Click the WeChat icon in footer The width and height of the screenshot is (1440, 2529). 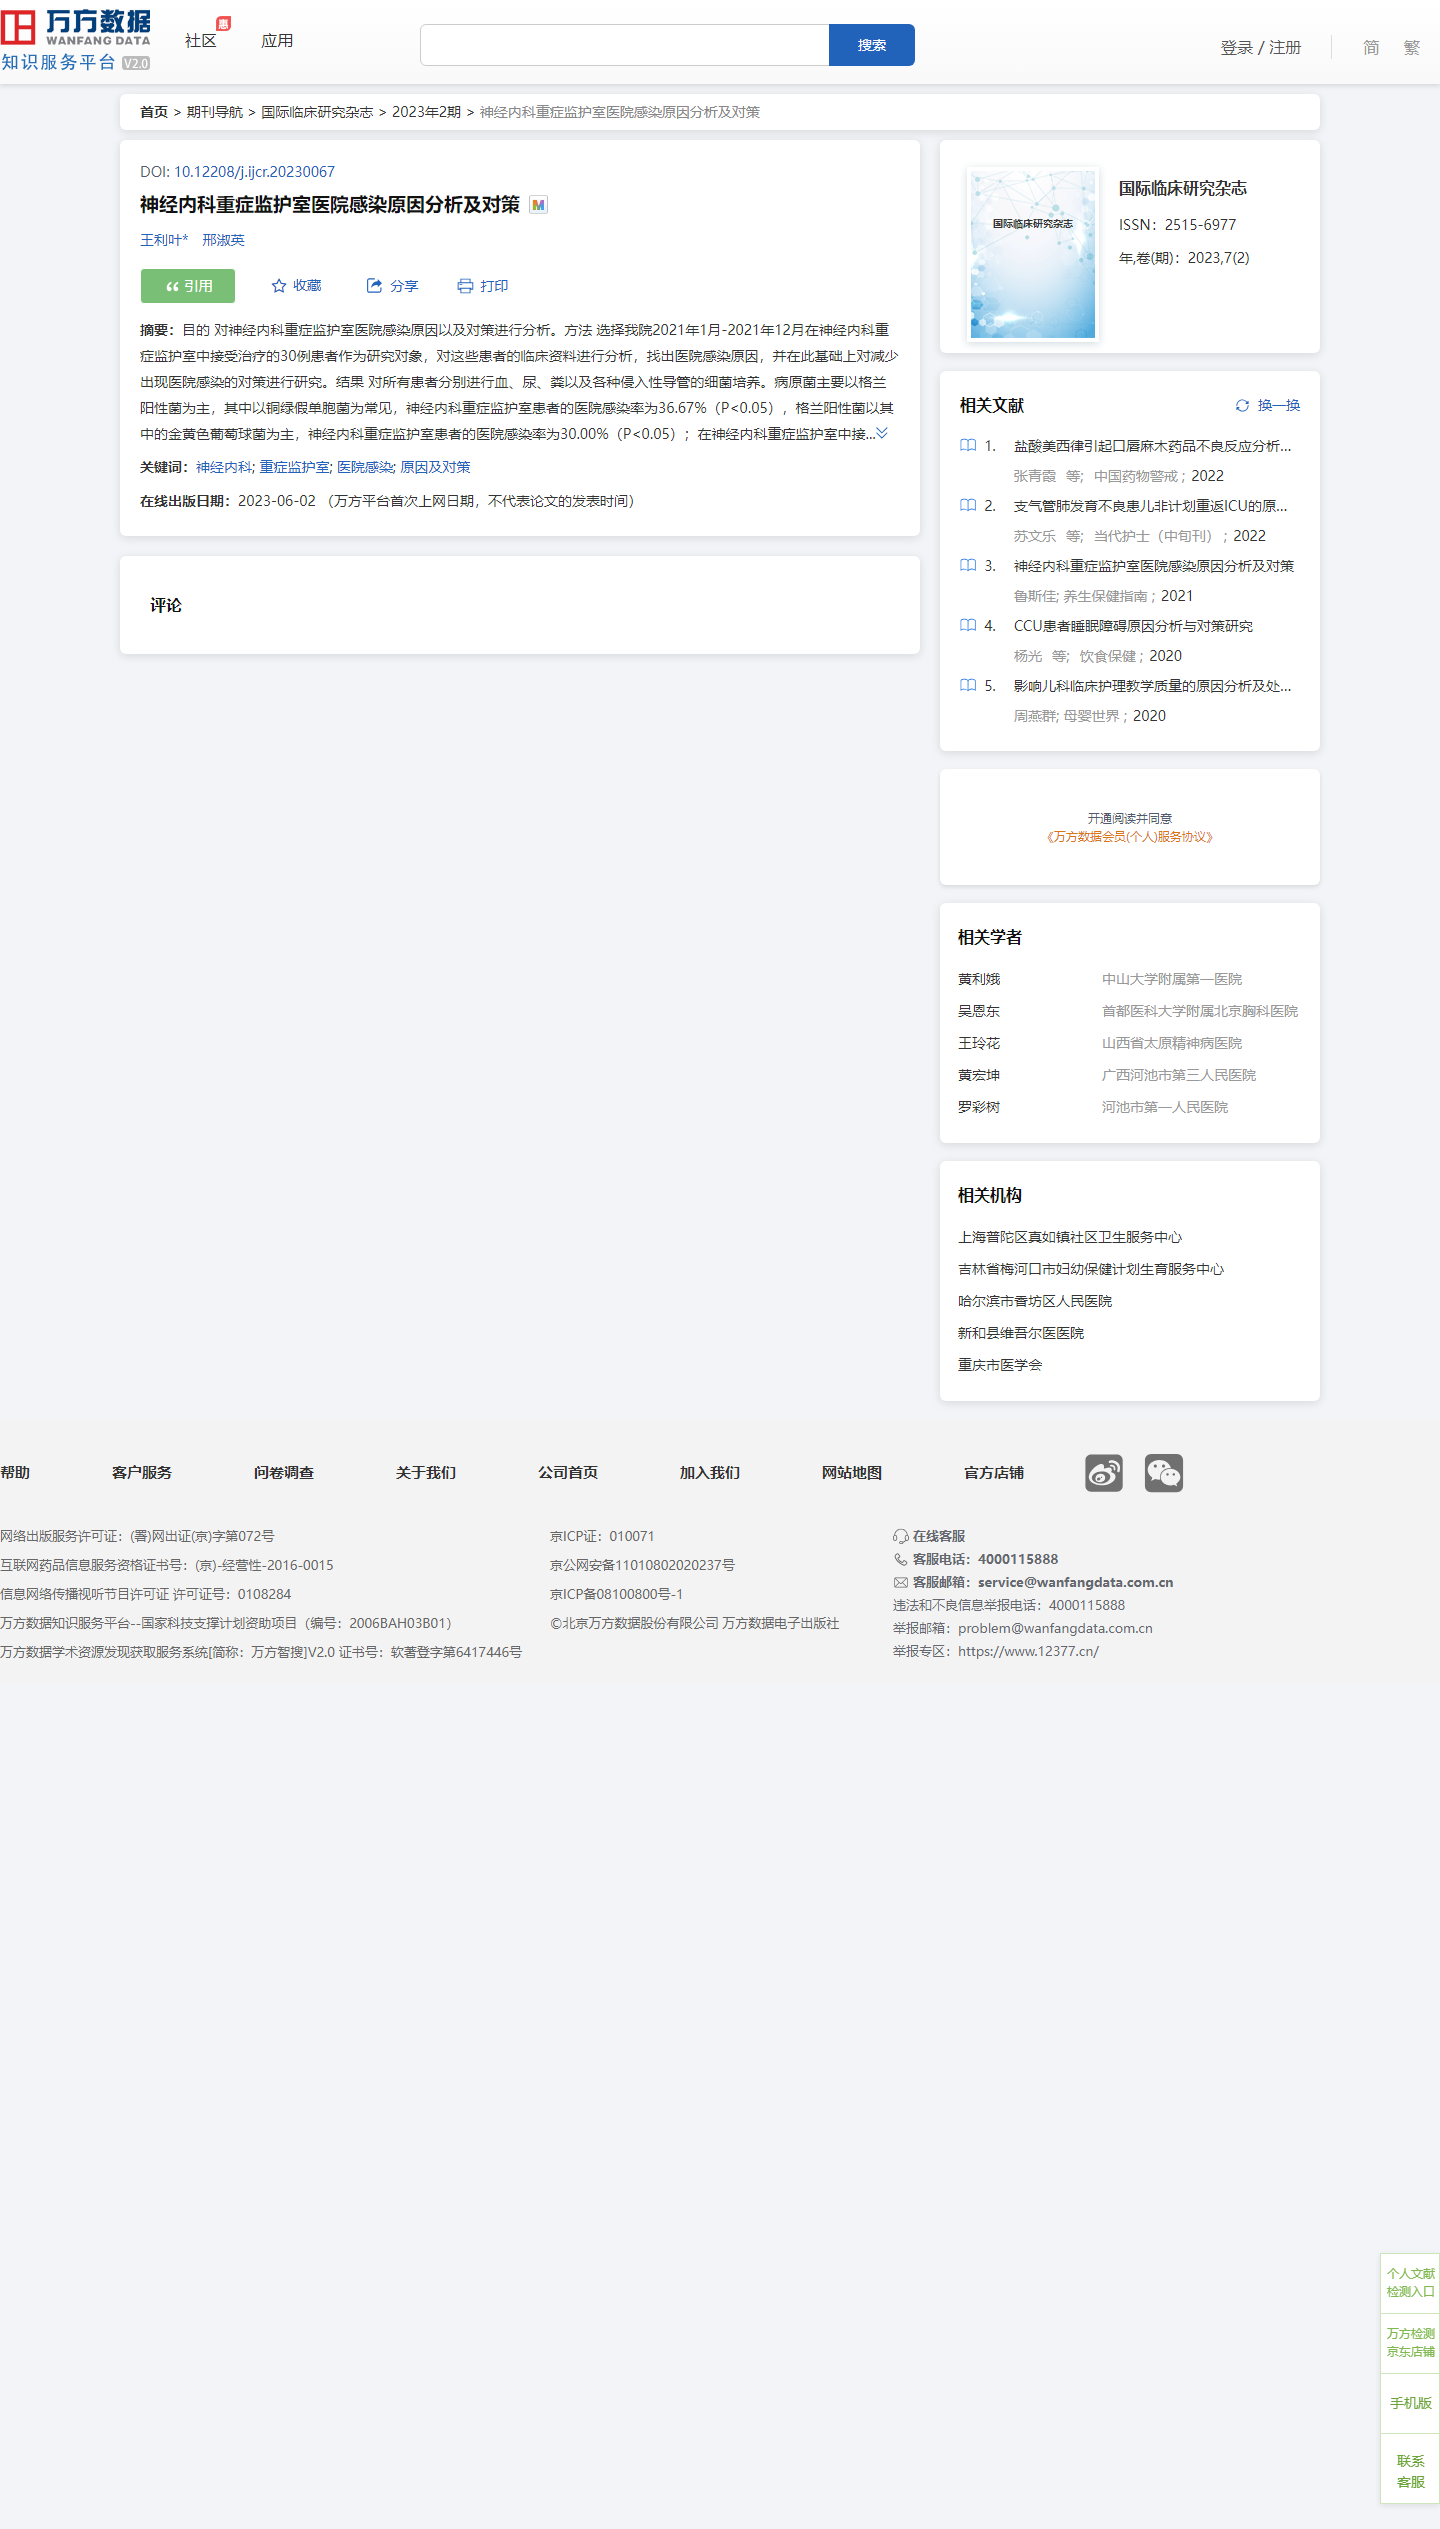pos(1163,1473)
